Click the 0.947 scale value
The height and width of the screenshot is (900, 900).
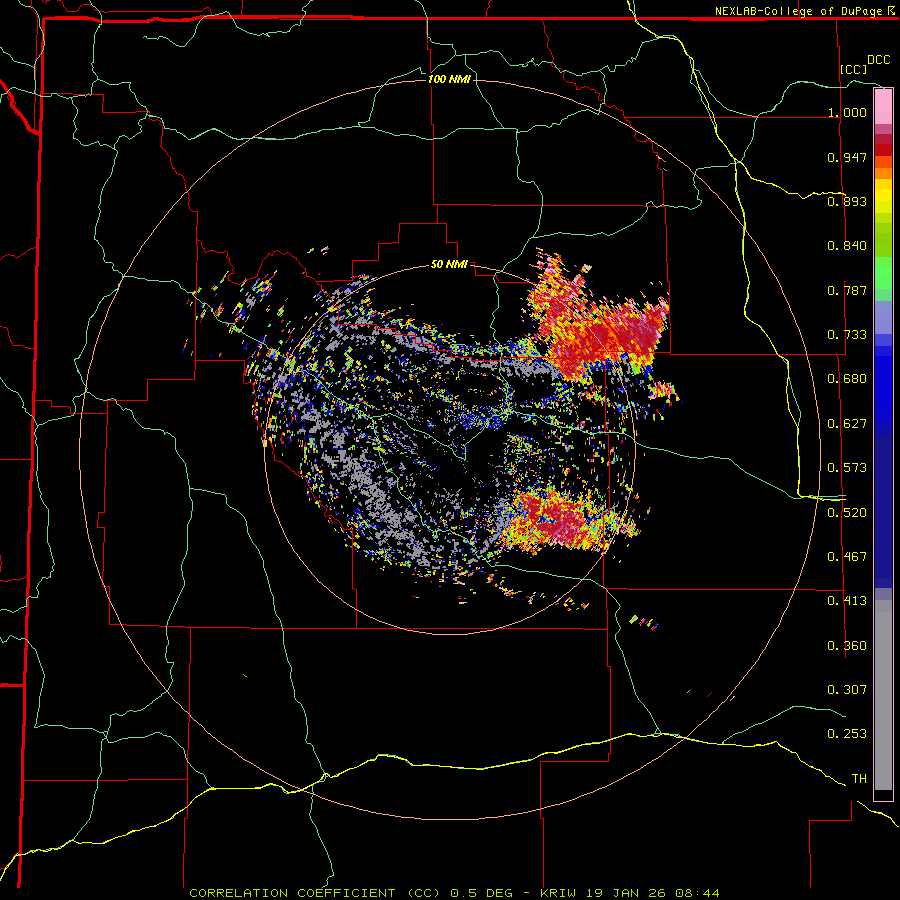tap(847, 157)
